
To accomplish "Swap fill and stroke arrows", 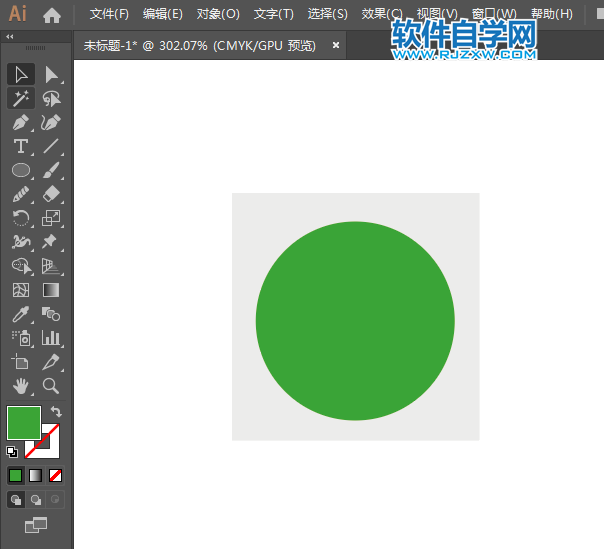I will (x=56, y=411).
